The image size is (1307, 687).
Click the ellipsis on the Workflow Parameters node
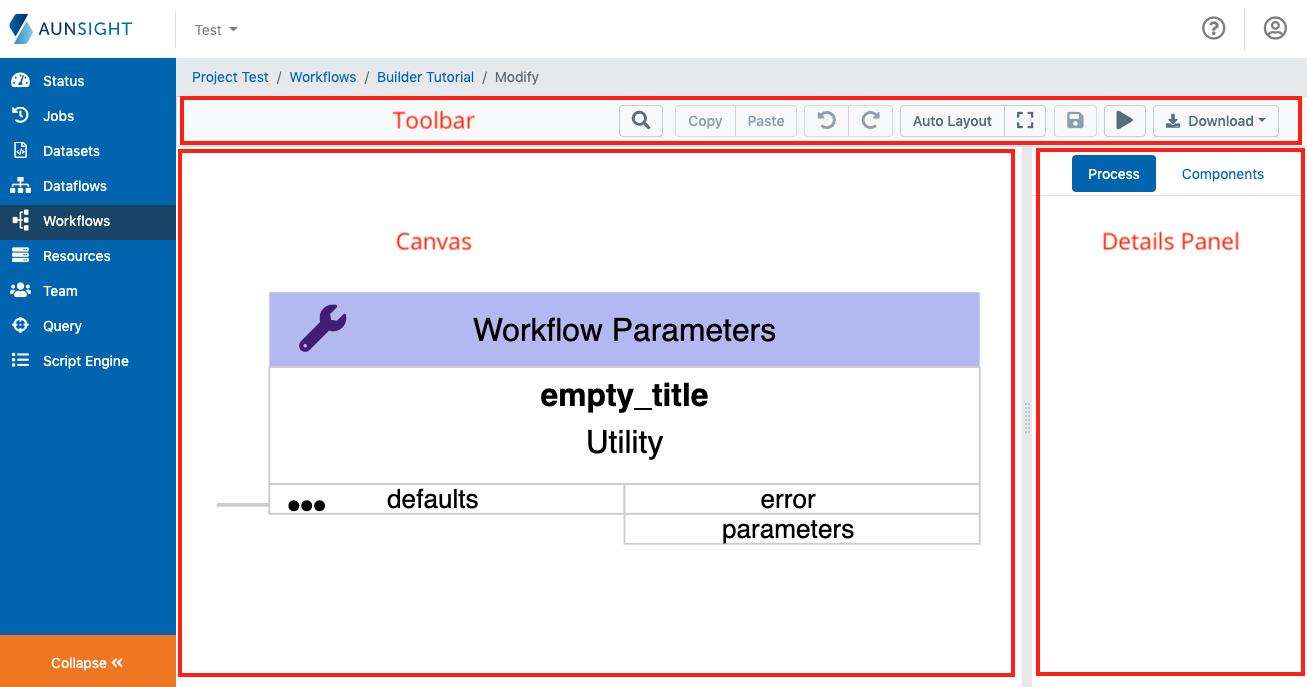point(306,504)
